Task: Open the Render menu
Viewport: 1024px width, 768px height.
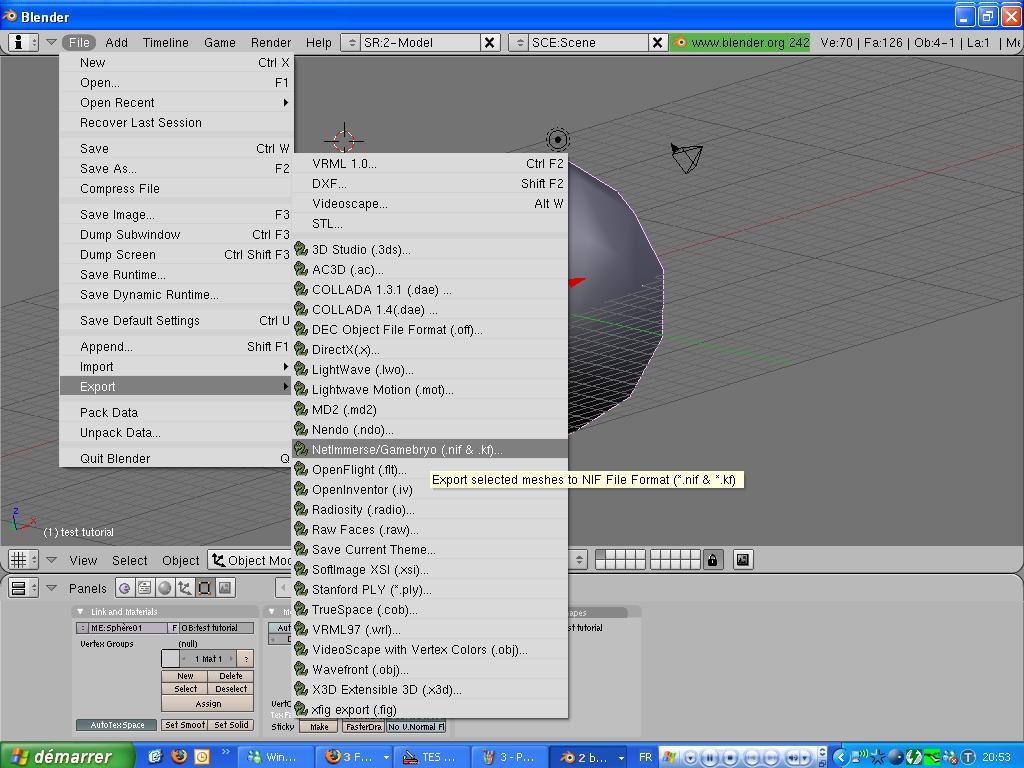Action: [x=270, y=42]
